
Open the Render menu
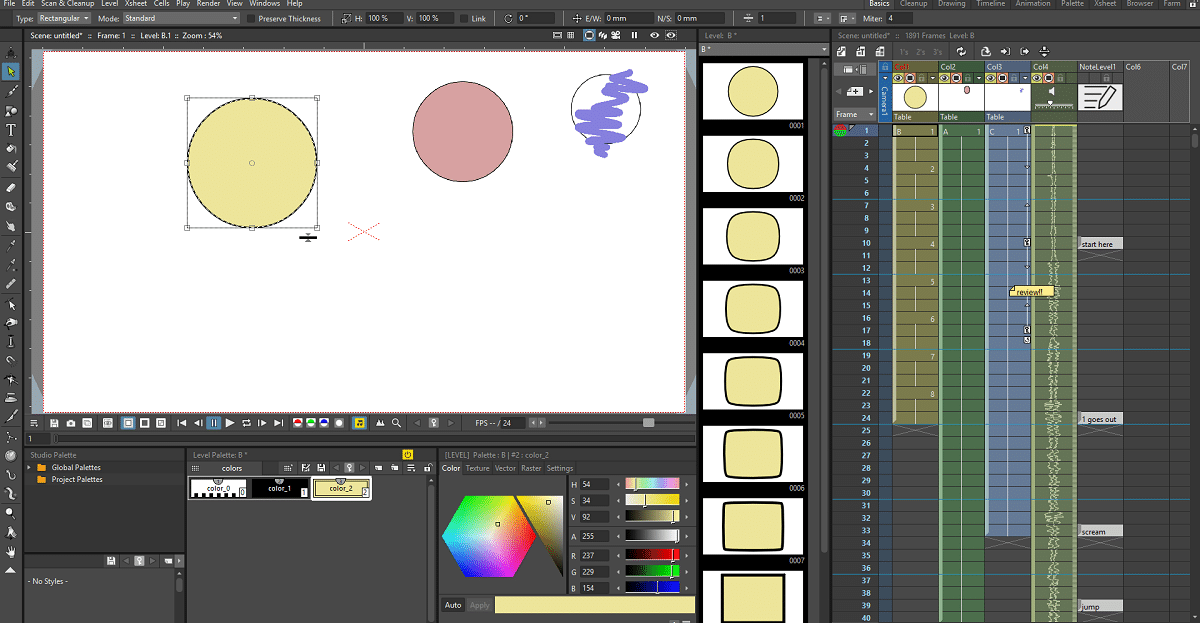(207, 4)
